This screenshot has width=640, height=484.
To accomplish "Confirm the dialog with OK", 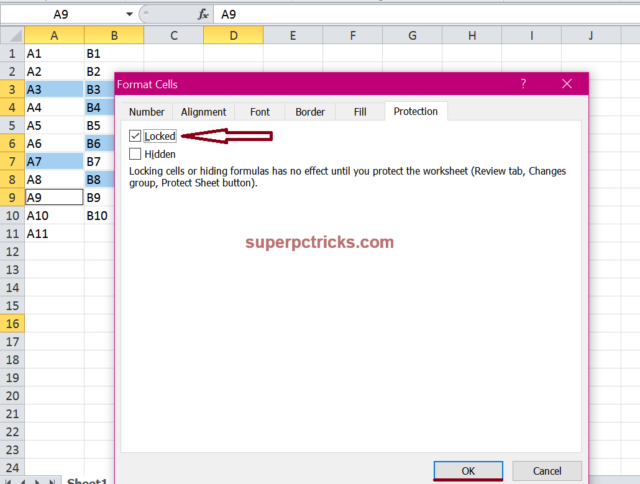I will pyautogui.click(x=468, y=471).
